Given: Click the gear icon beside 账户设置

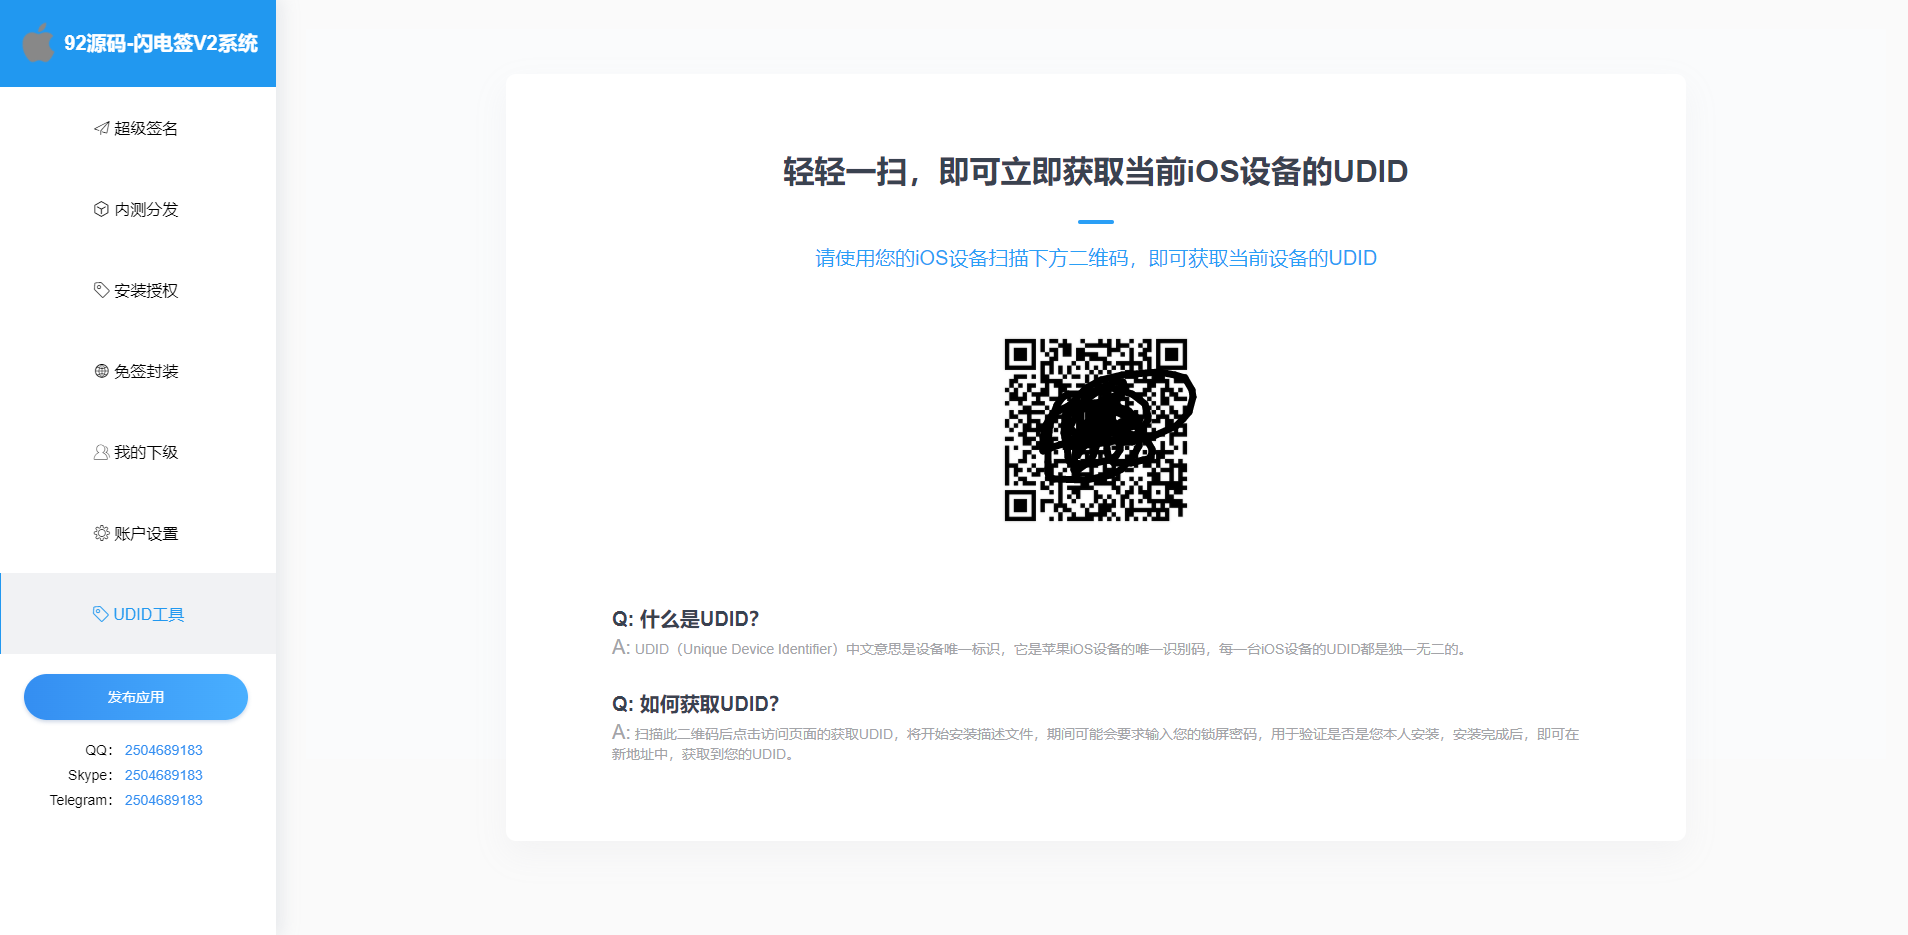Looking at the screenshot, I should click(x=101, y=533).
